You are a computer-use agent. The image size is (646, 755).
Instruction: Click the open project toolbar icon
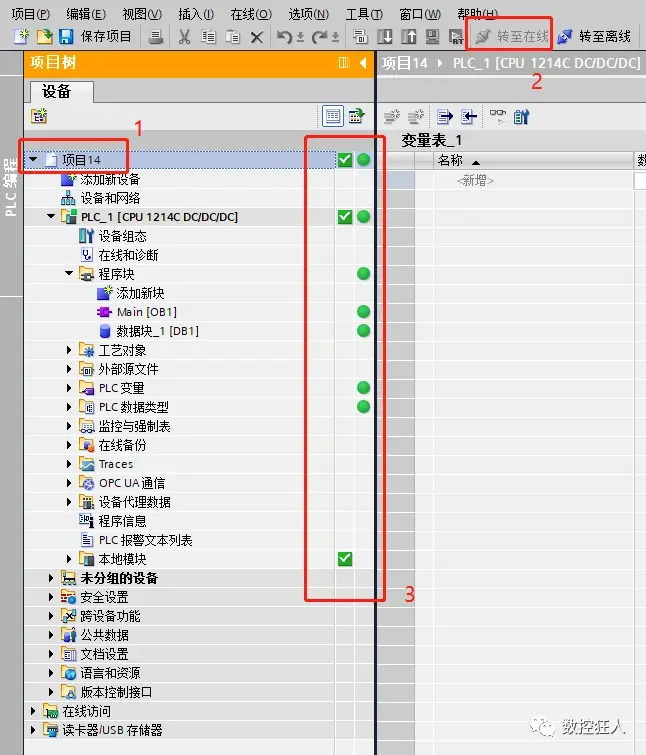(44, 37)
